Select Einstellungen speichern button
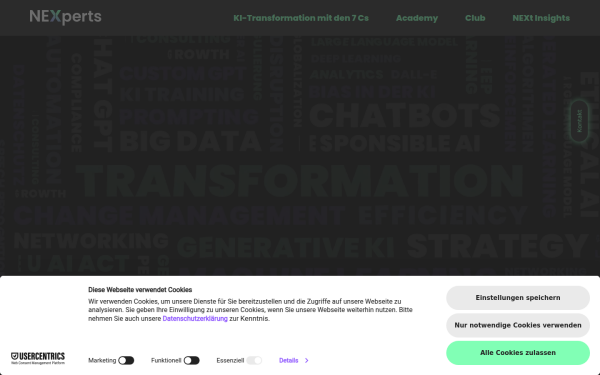This screenshot has width=600, height=375. click(518, 298)
